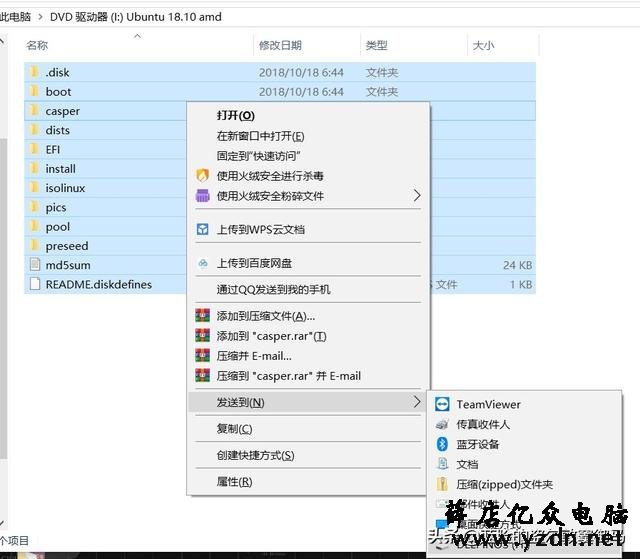The height and width of the screenshot is (559, 640).
Task: Click the preseed folder icon
Action: (x=35, y=246)
